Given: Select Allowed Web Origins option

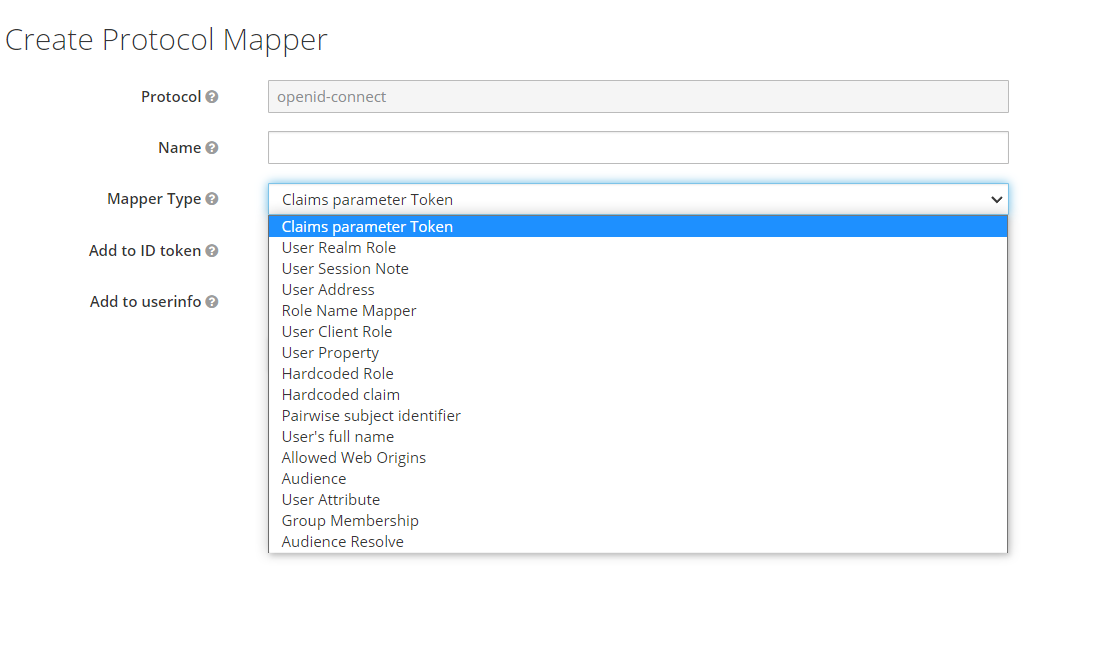Looking at the screenshot, I should [638, 458].
